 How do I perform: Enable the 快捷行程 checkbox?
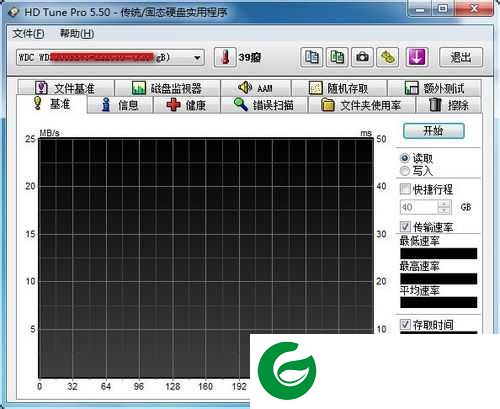pos(405,189)
